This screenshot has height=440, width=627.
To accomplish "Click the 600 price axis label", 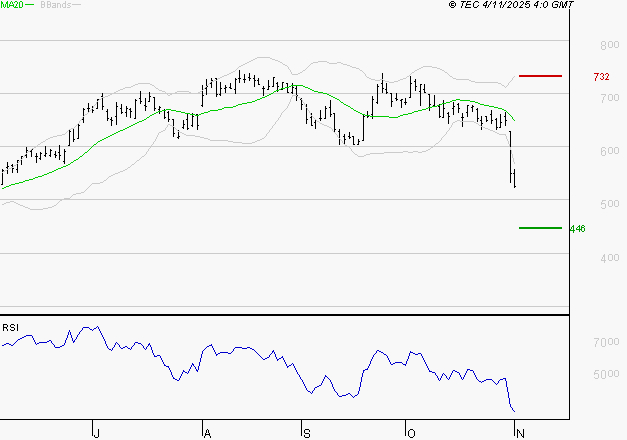I will tap(610, 151).
